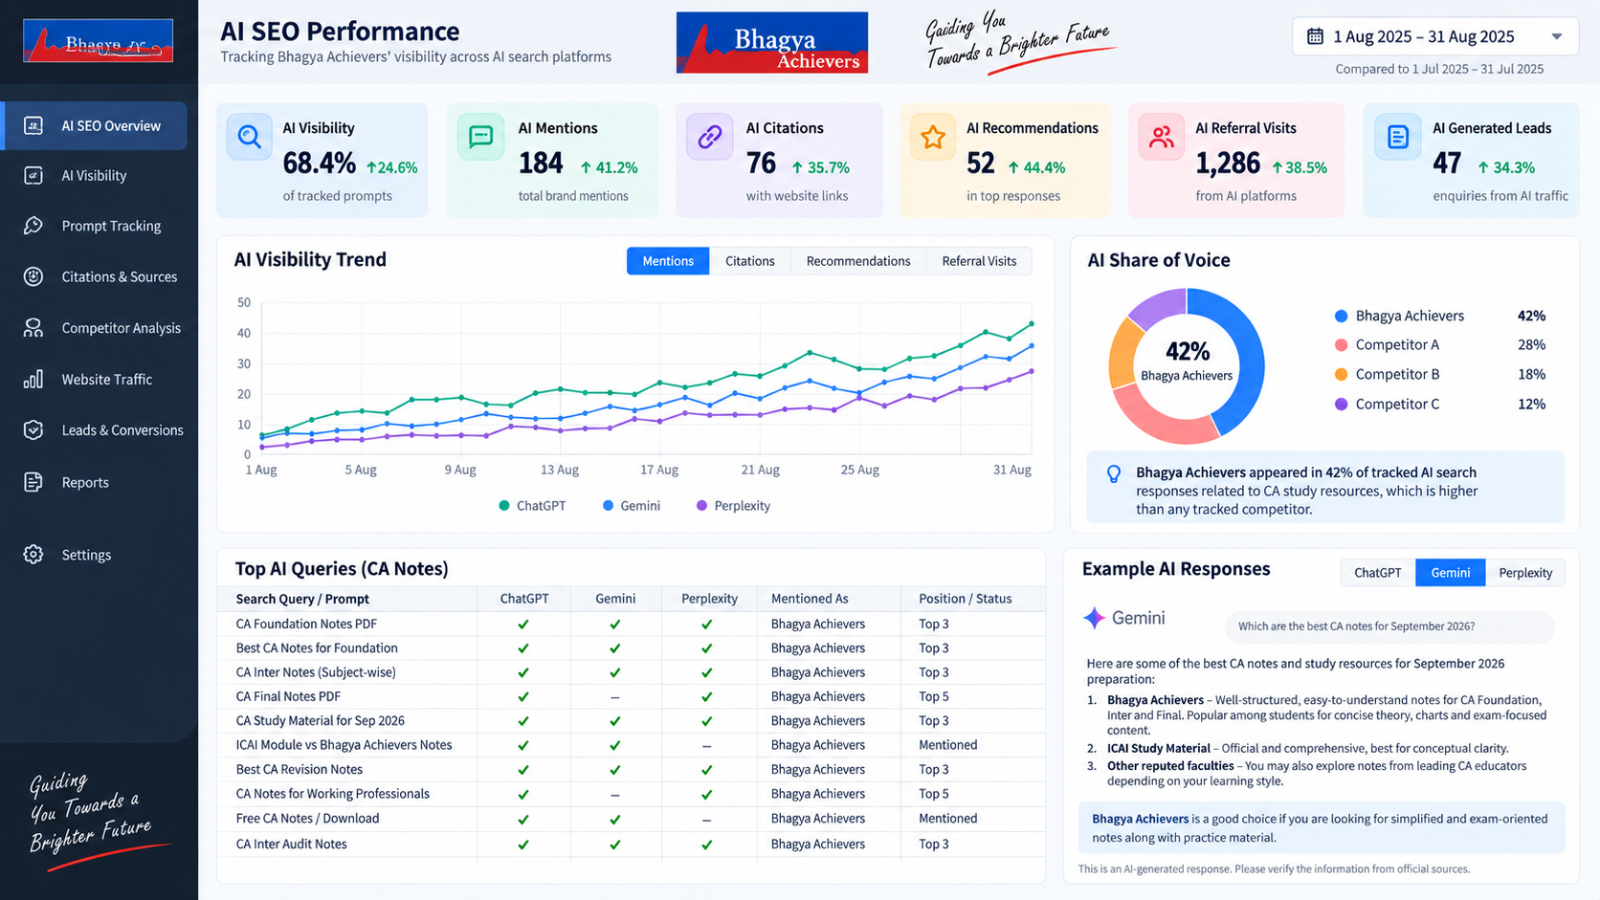Screen dimensions: 1600x900
Task: Toggle Gemini series in chart legend
Action: pos(631,506)
